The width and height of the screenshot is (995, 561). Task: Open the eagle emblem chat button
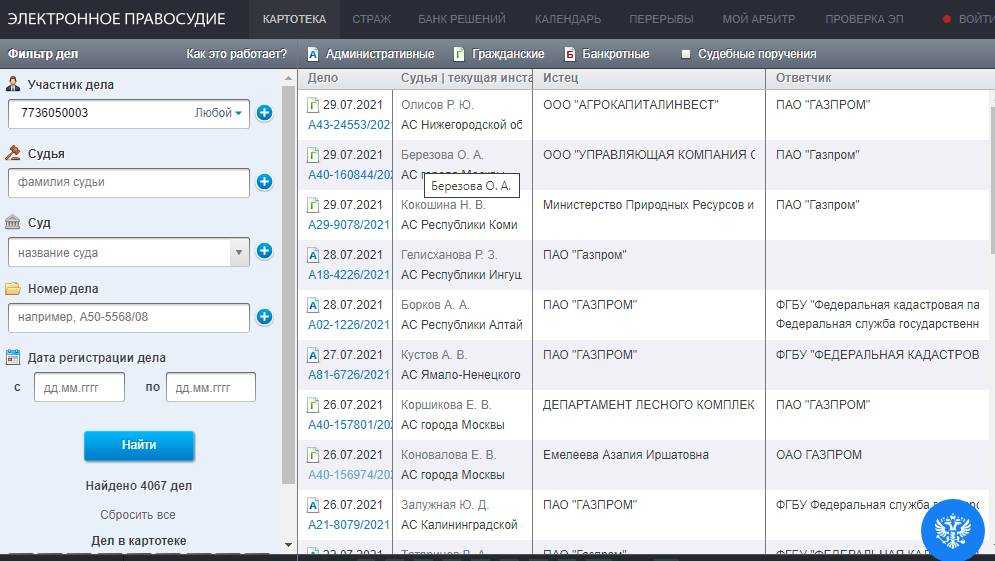click(x=953, y=531)
